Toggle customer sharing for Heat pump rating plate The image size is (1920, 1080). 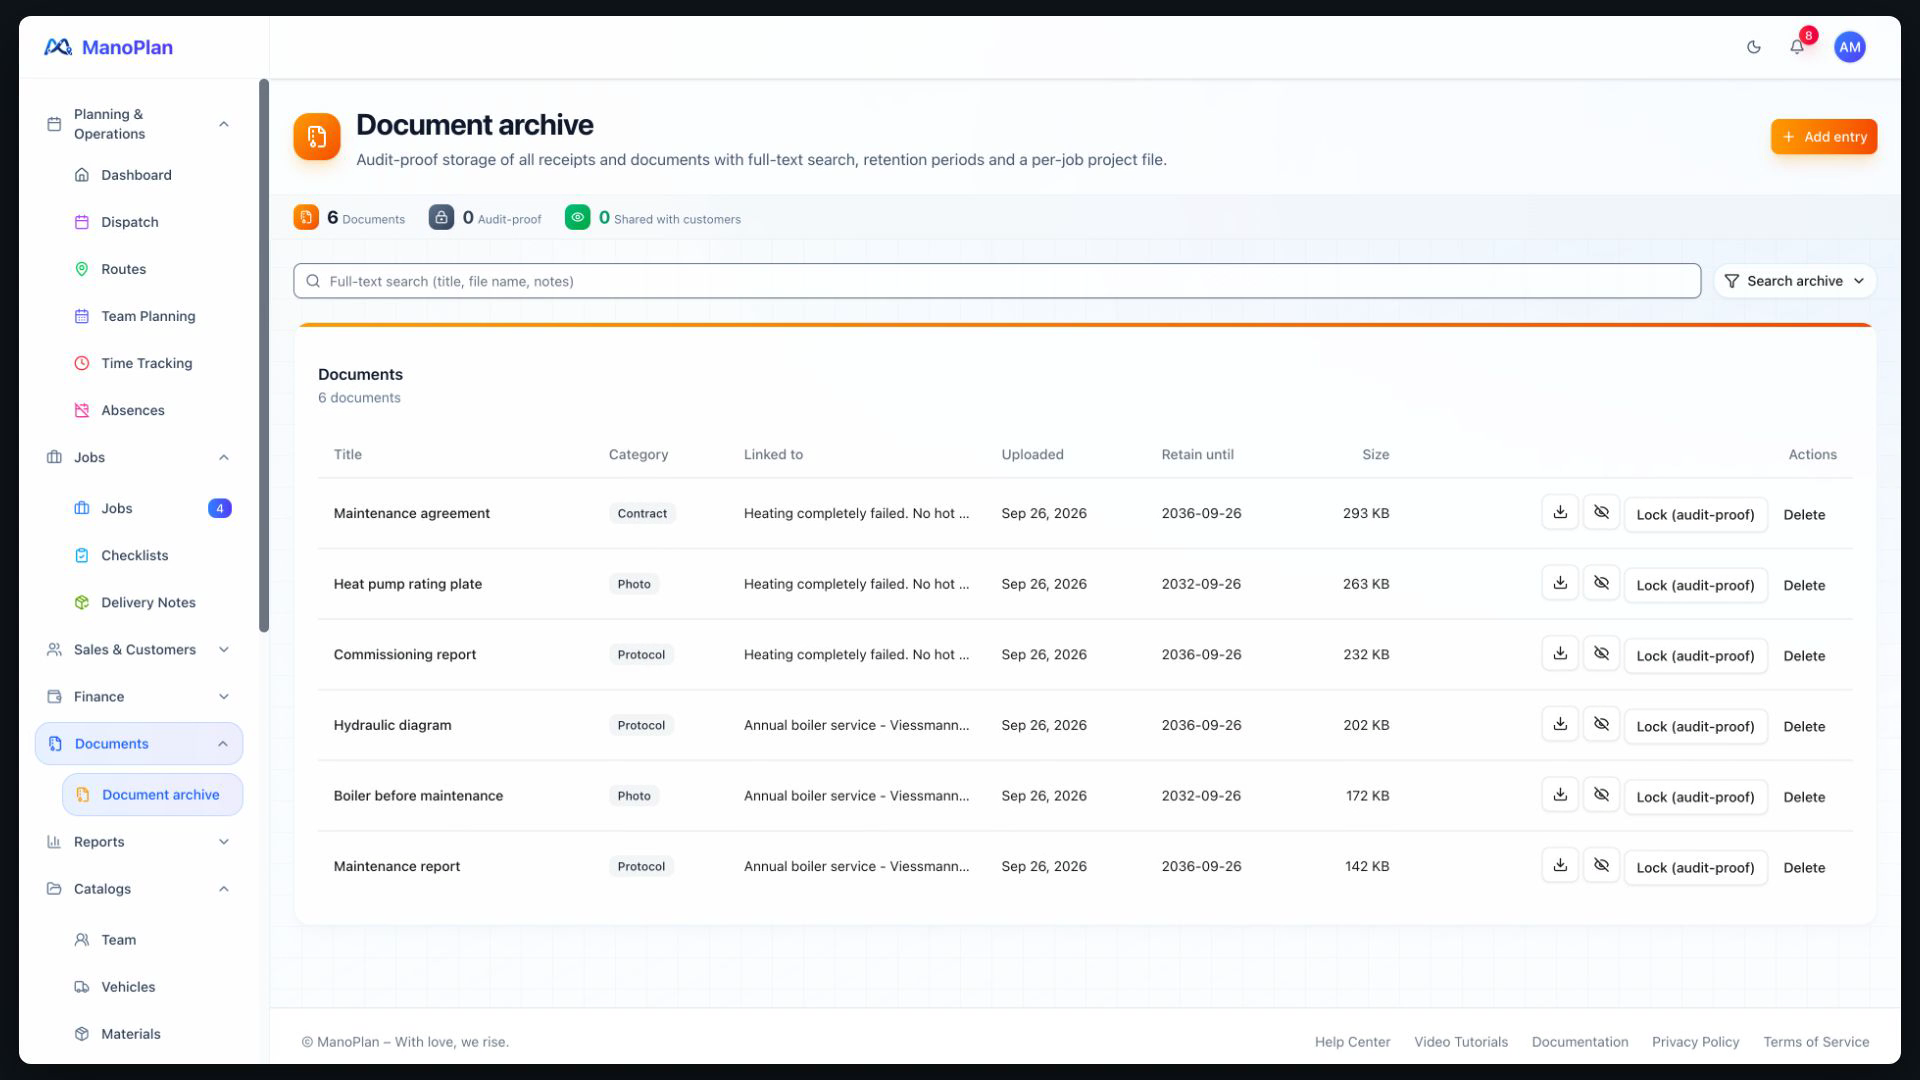pos(1601,583)
